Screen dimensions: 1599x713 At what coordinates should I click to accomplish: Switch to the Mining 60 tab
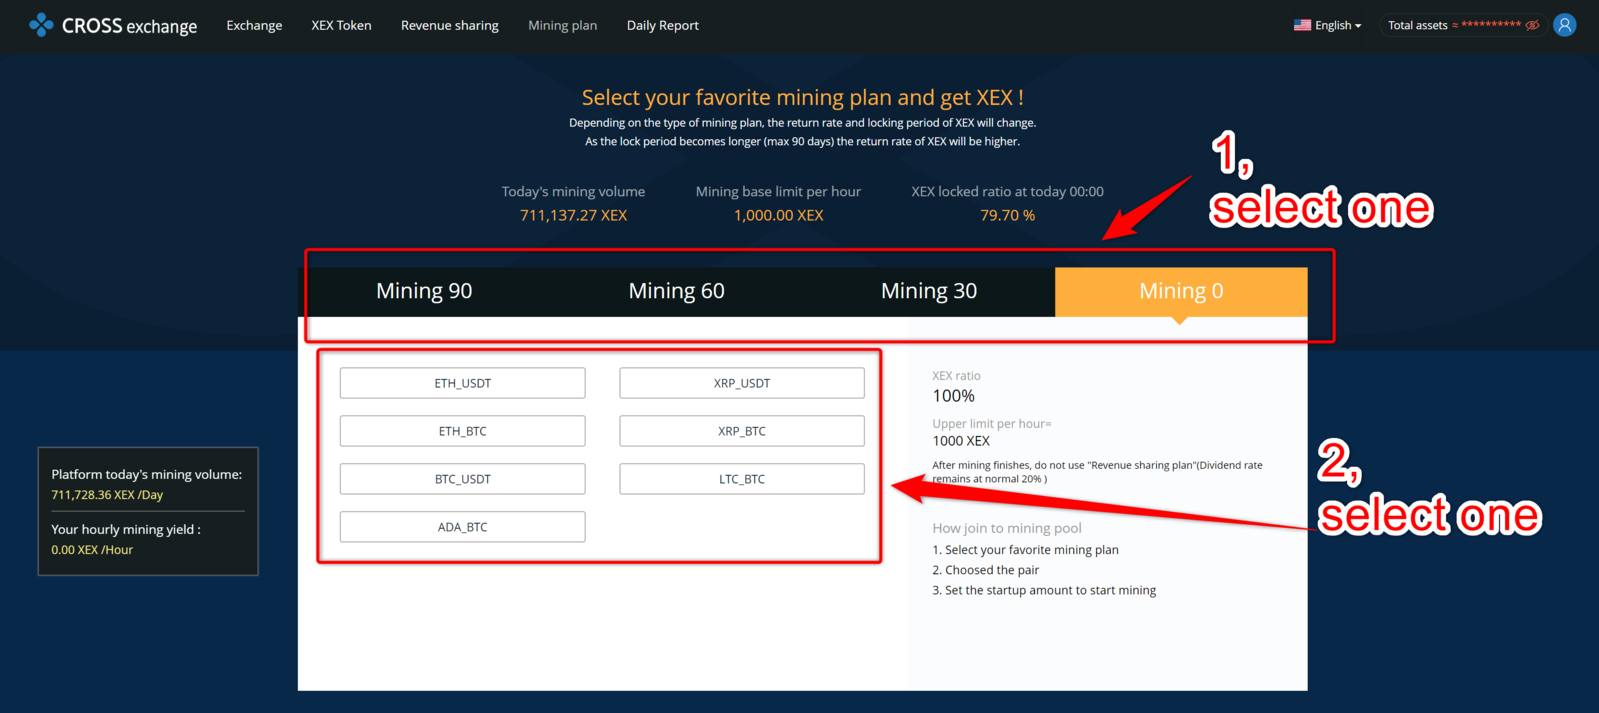point(676,291)
